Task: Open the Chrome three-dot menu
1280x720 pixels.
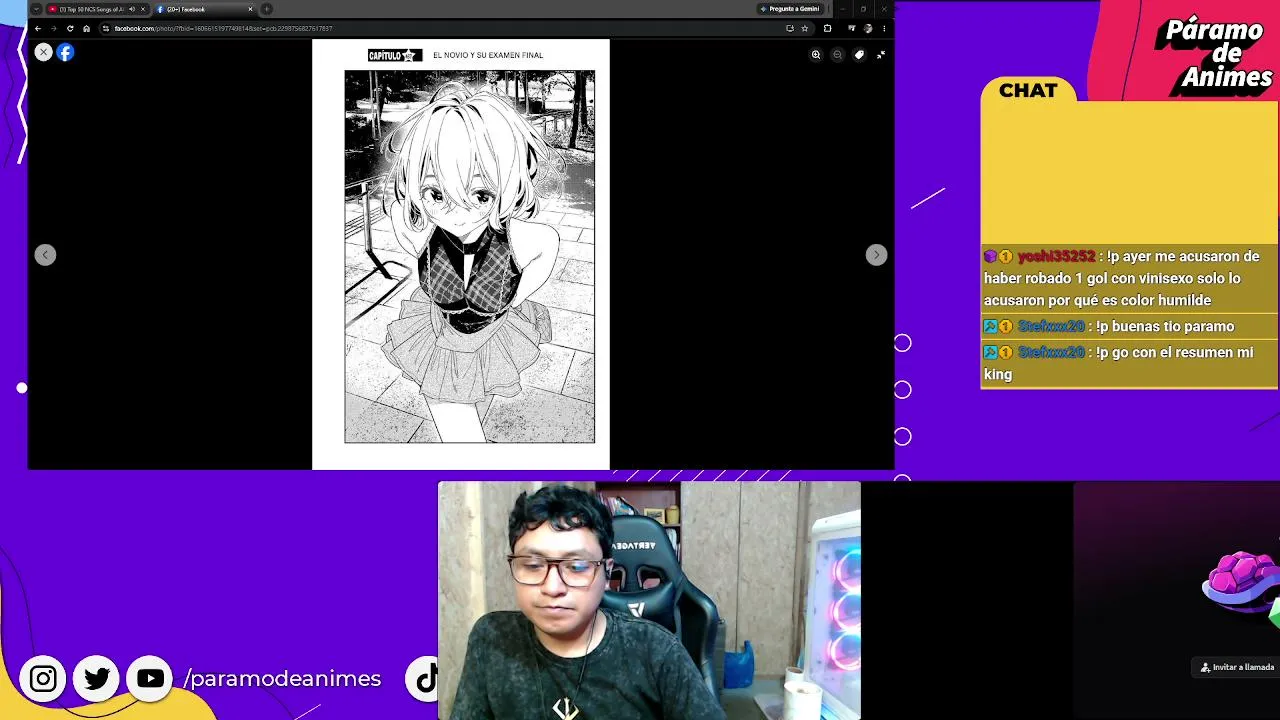Action: tap(884, 28)
